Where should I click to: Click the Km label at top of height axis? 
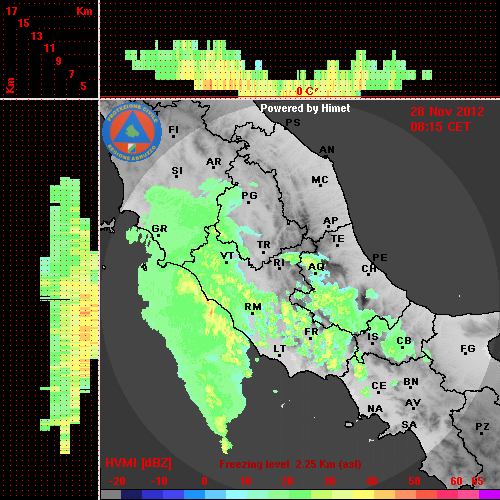pyautogui.click(x=84, y=11)
